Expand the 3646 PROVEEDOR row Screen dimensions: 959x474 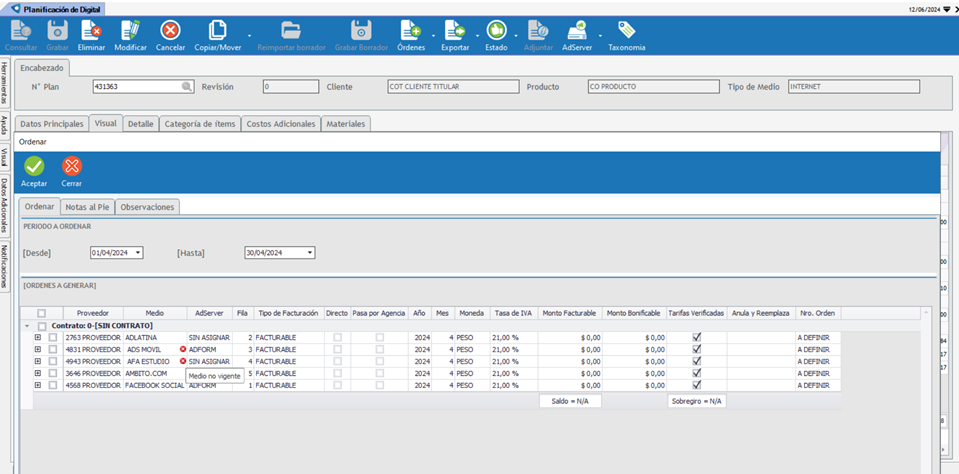[37, 373]
